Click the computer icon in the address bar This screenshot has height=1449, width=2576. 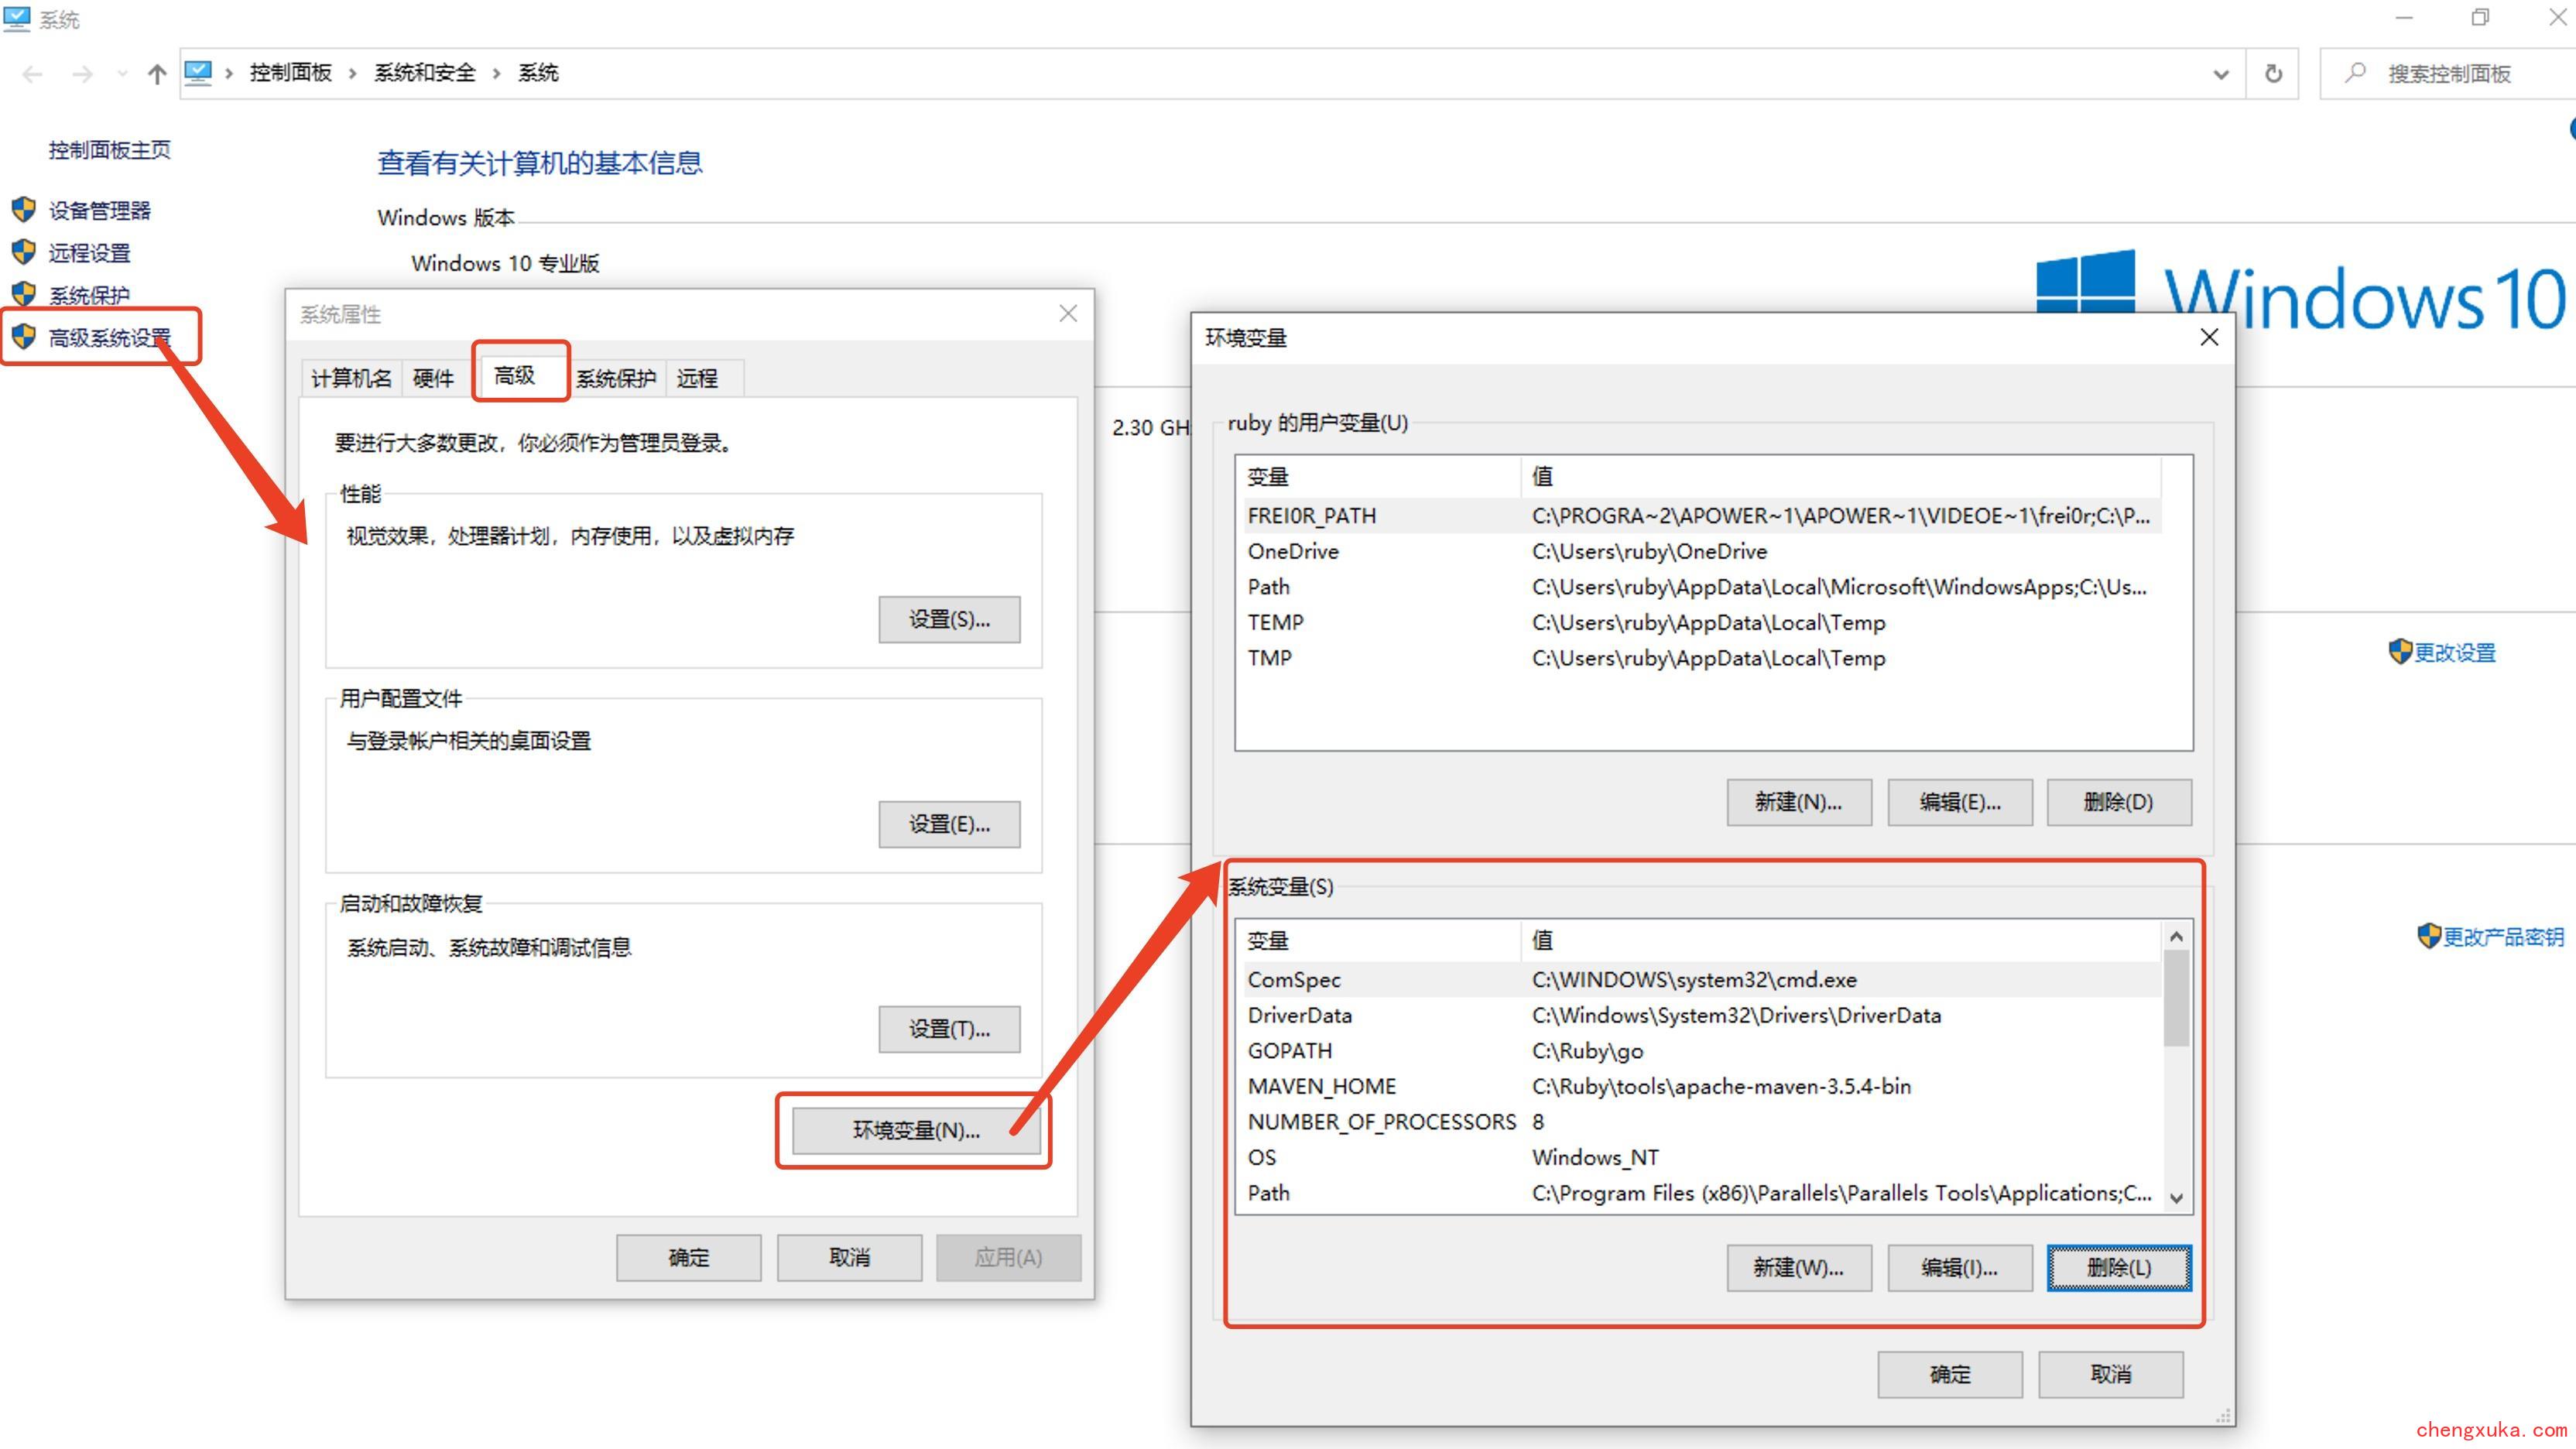point(198,72)
